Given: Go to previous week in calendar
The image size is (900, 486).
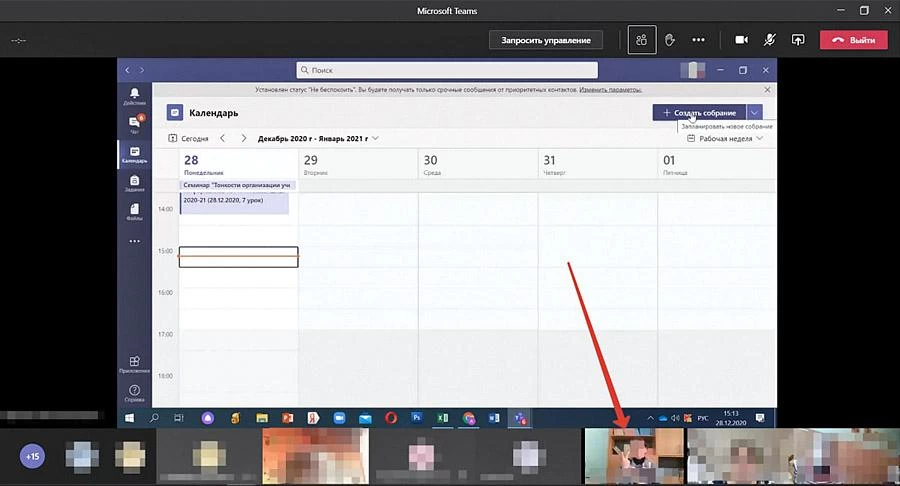Looking at the screenshot, I should click(223, 138).
